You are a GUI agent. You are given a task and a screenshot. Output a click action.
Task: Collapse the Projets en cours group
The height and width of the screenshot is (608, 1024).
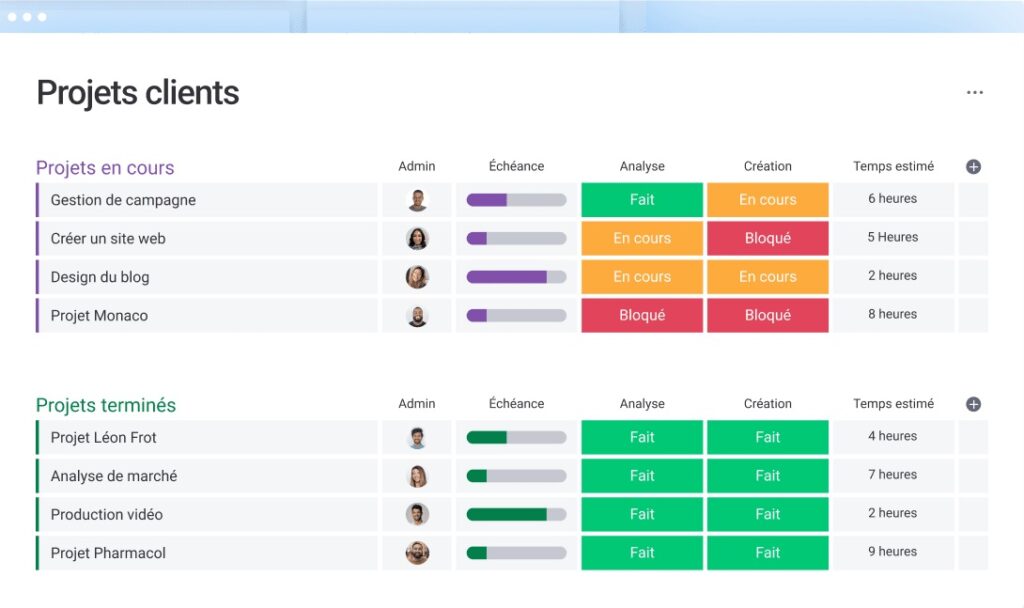pos(105,168)
